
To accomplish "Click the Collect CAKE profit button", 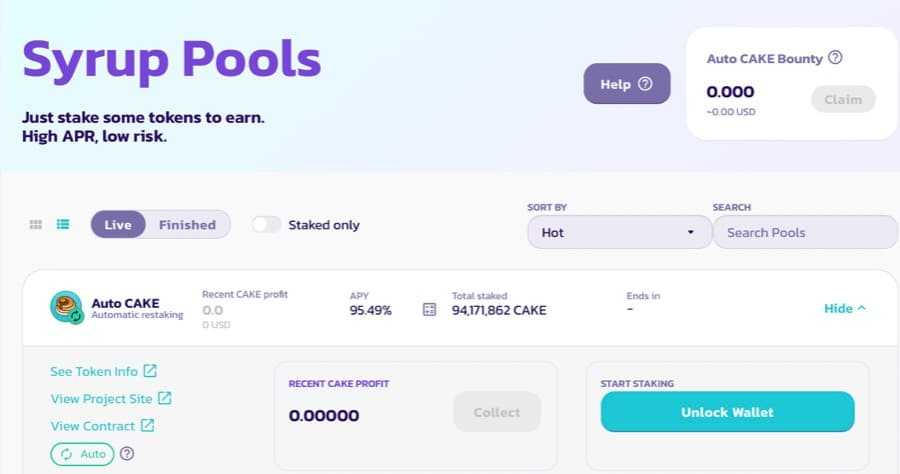I will point(497,412).
